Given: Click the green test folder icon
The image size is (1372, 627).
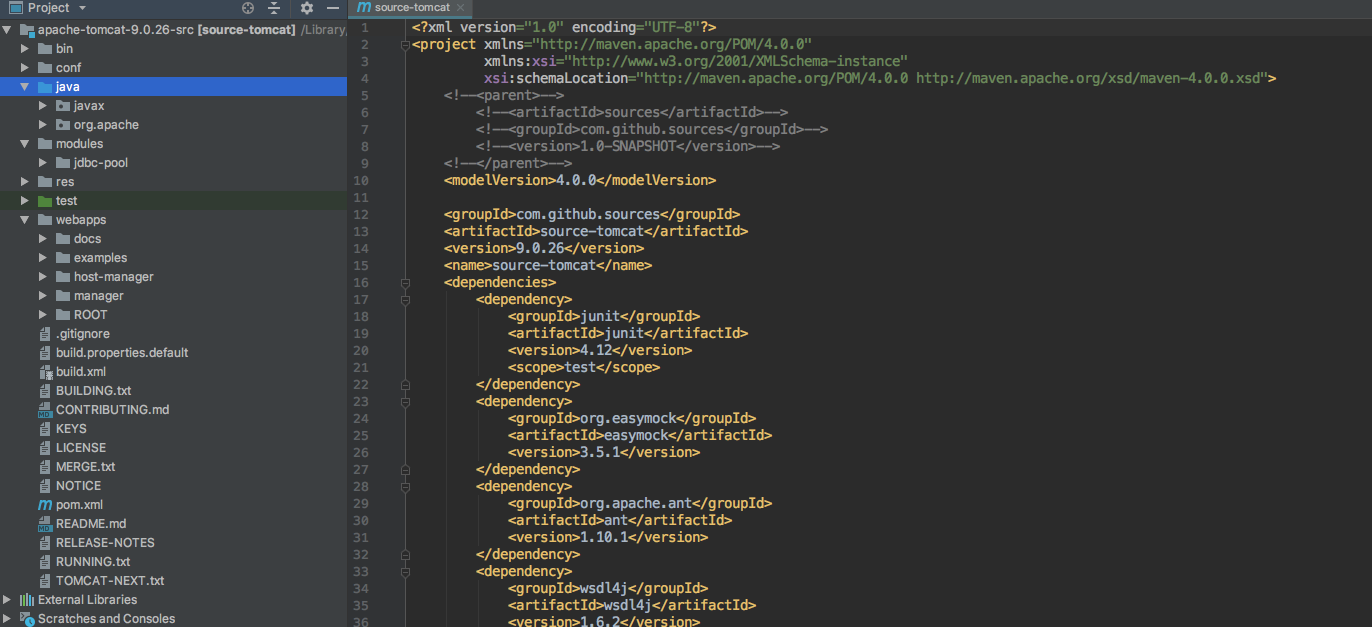Looking at the screenshot, I should point(45,201).
